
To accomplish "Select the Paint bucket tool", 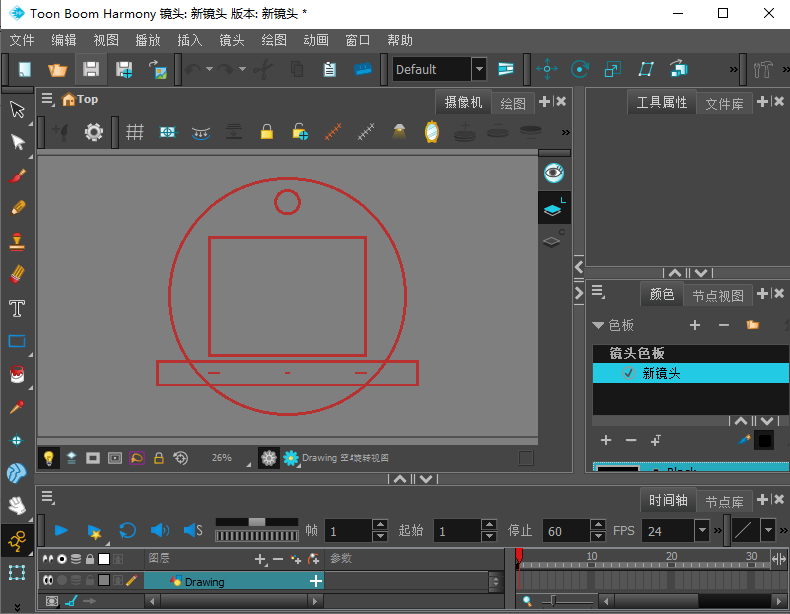I will tap(17, 374).
